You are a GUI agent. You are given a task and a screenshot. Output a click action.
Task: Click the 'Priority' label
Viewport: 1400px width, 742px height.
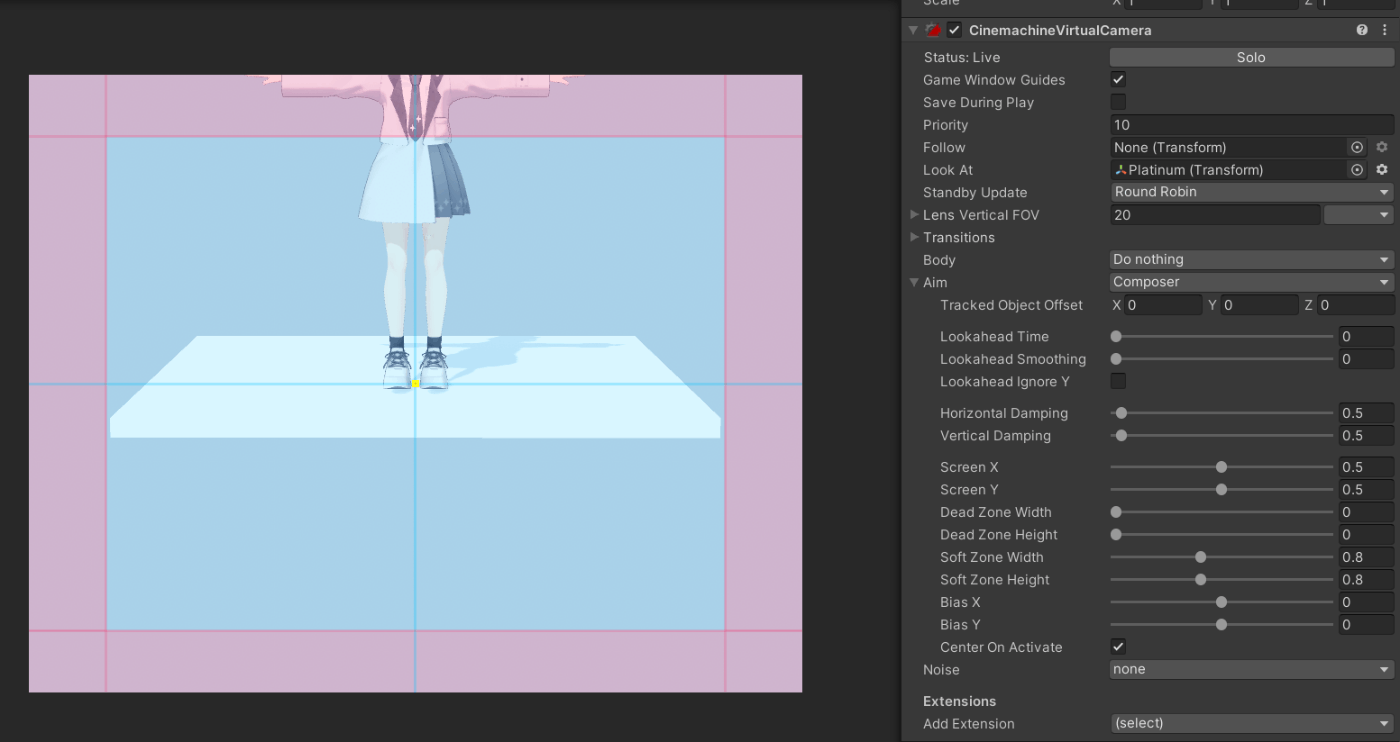click(x=945, y=125)
